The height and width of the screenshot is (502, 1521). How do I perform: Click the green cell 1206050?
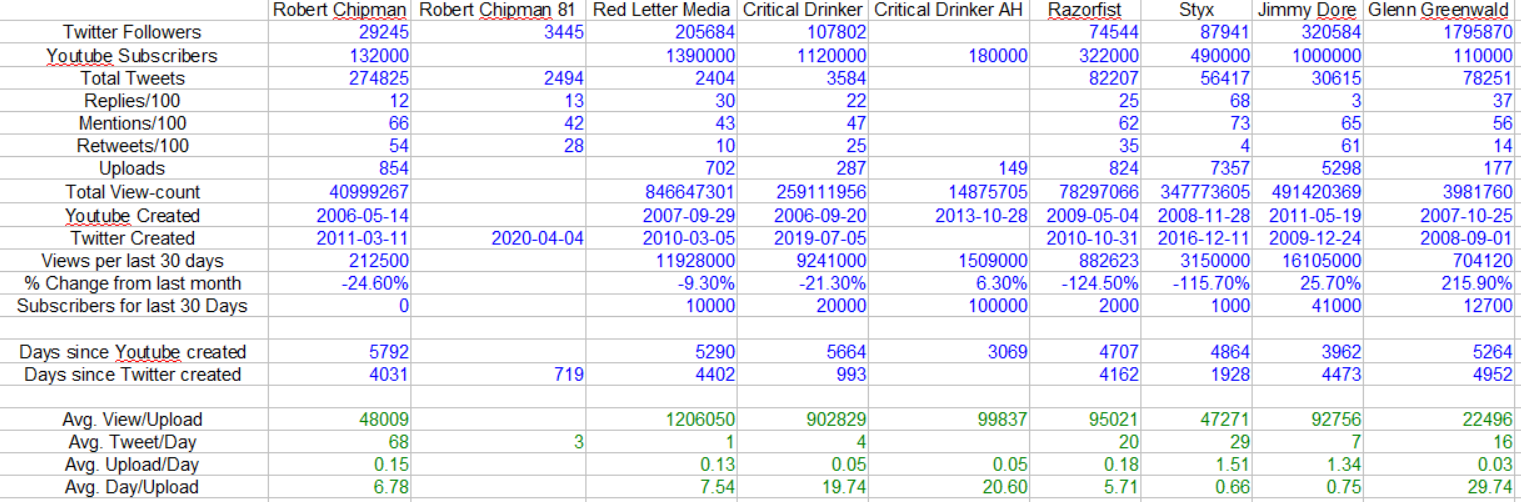662,420
